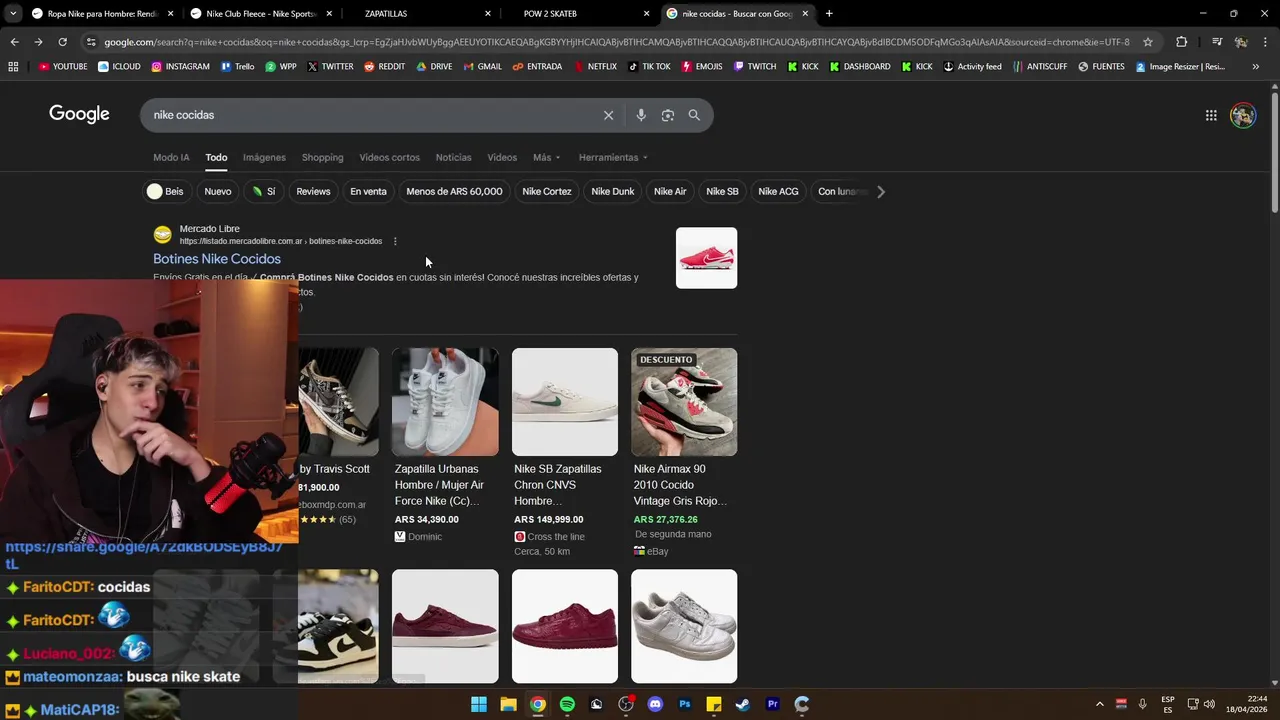Open the Chrome extensions puzzle icon
This screenshot has height=720, width=1280.
pyautogui.click(x=1182, y=42)
